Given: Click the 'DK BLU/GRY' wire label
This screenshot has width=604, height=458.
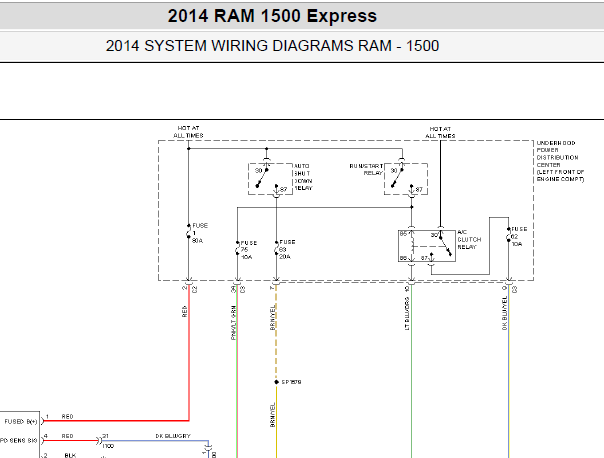Looking at the screenshot, I should [173, 436].
